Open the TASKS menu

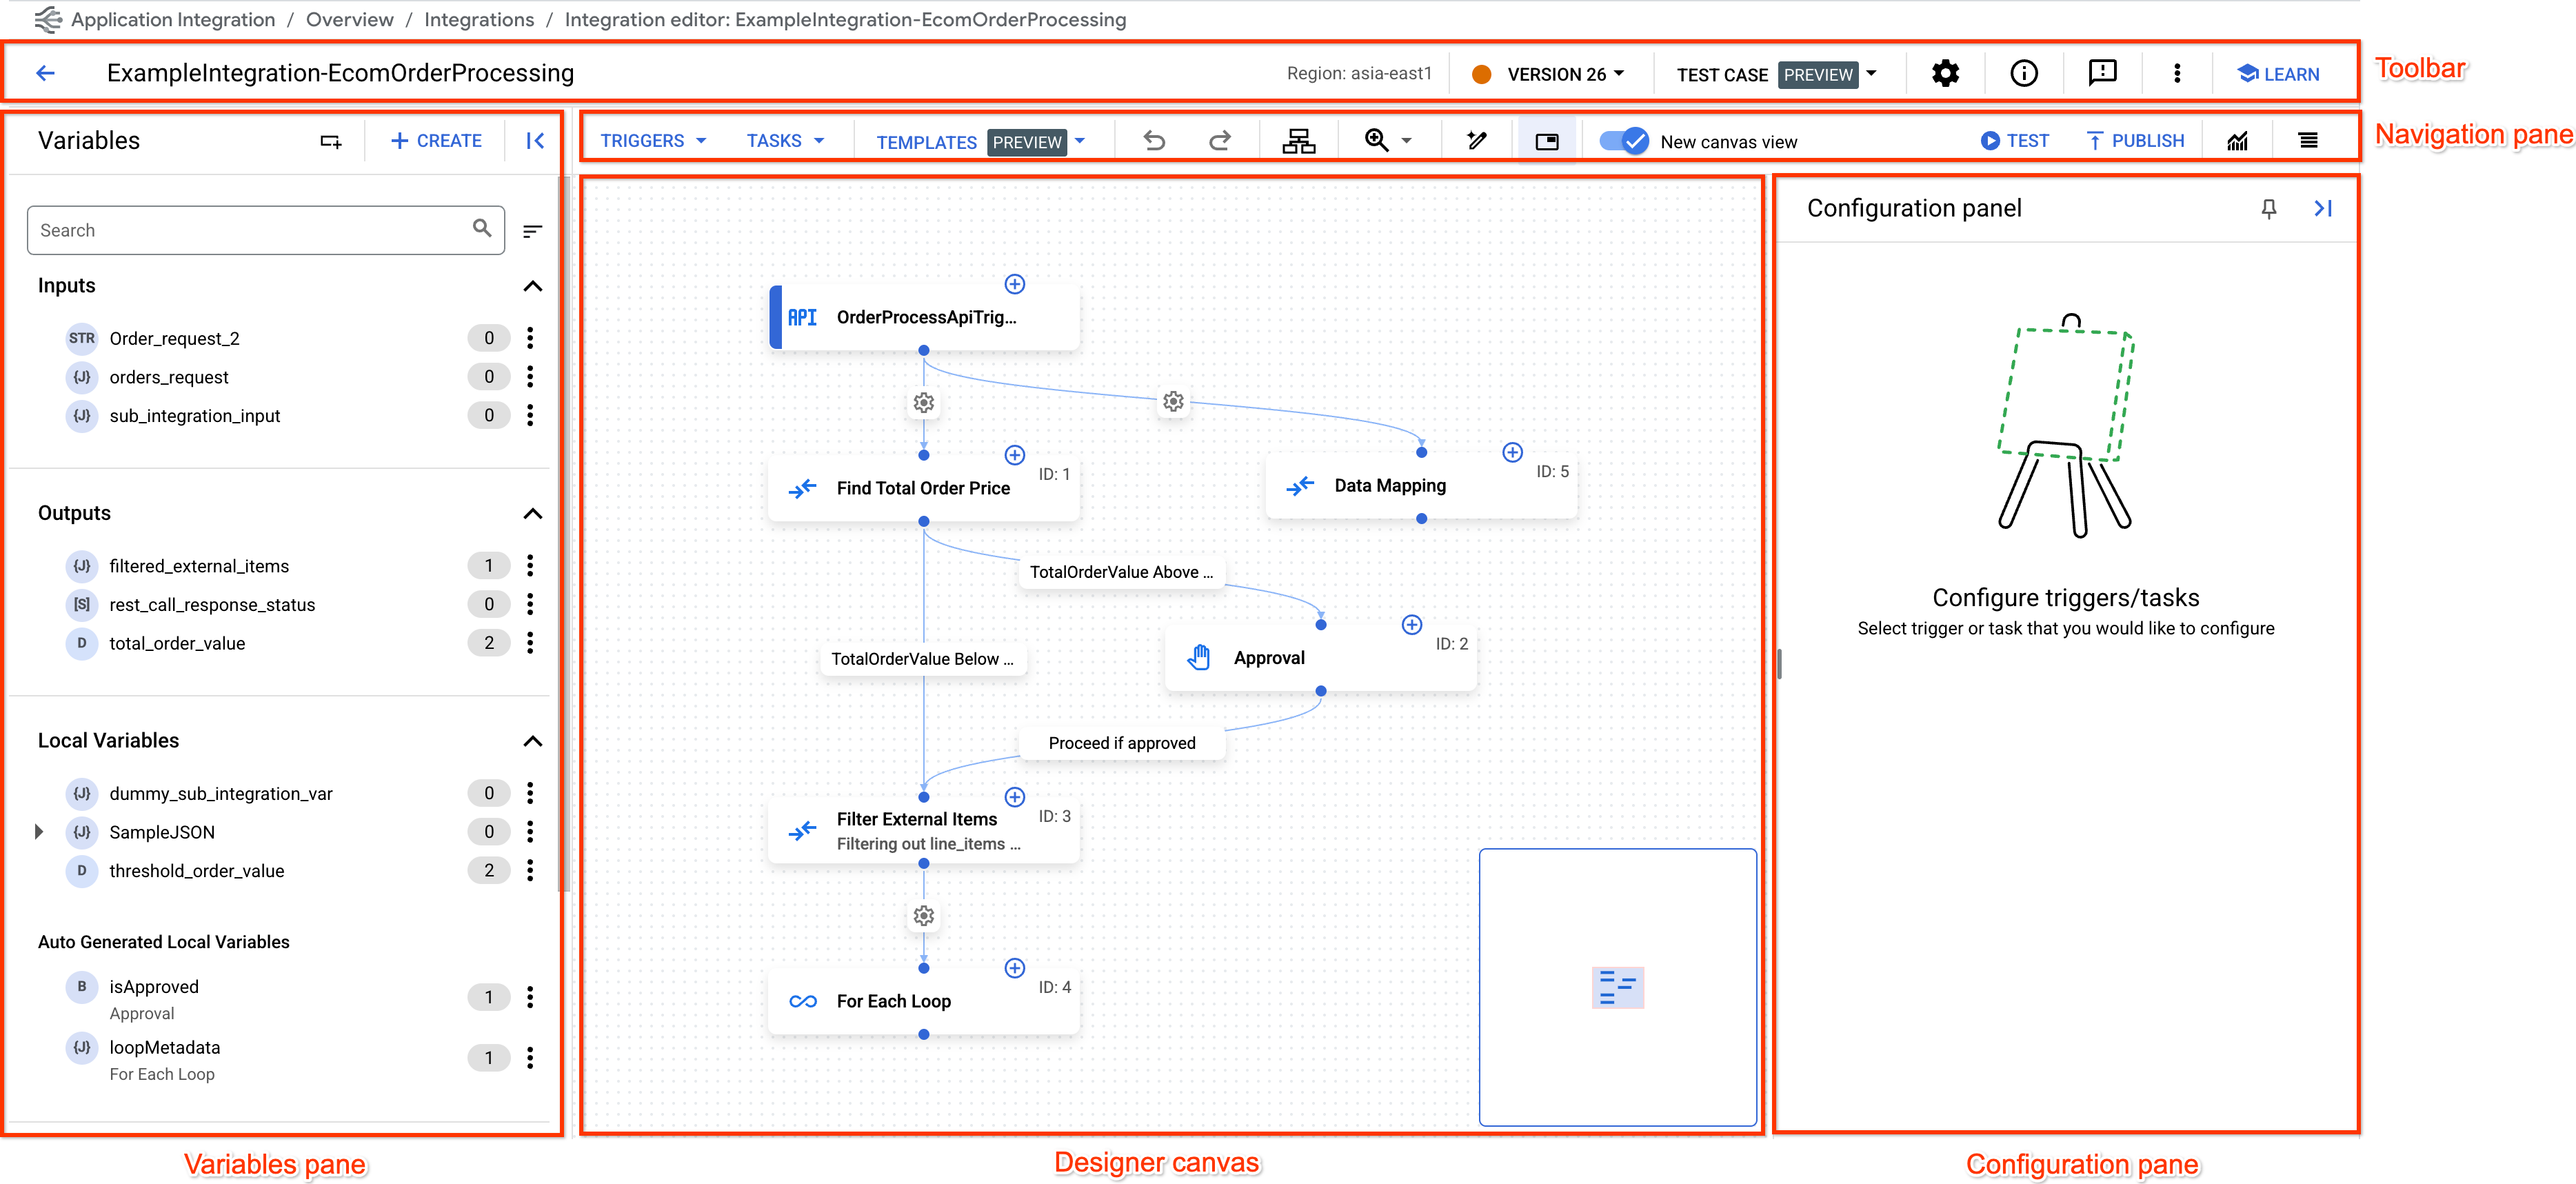[785, 140]
